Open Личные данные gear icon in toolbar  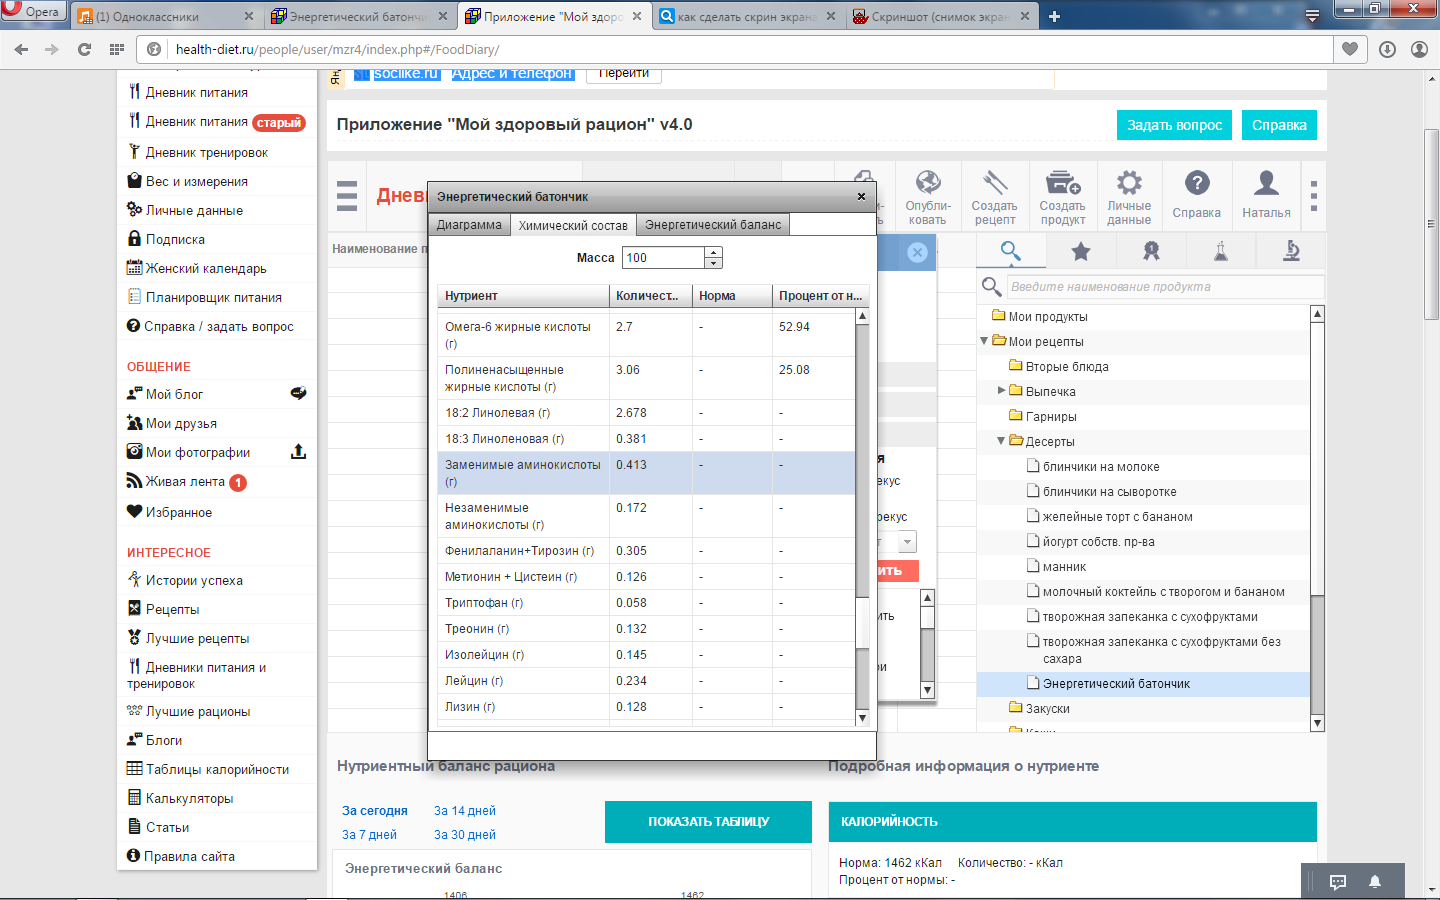(x=1129, y=184)
